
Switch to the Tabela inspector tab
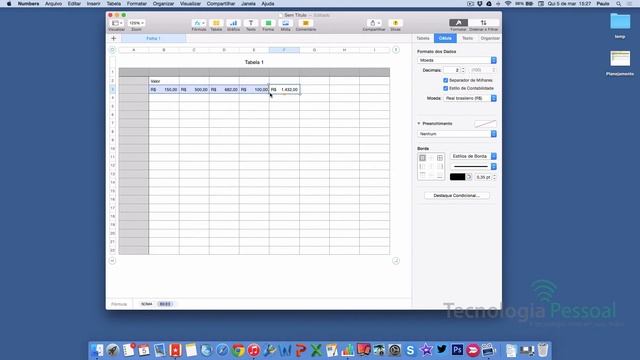tap(423, 38)
